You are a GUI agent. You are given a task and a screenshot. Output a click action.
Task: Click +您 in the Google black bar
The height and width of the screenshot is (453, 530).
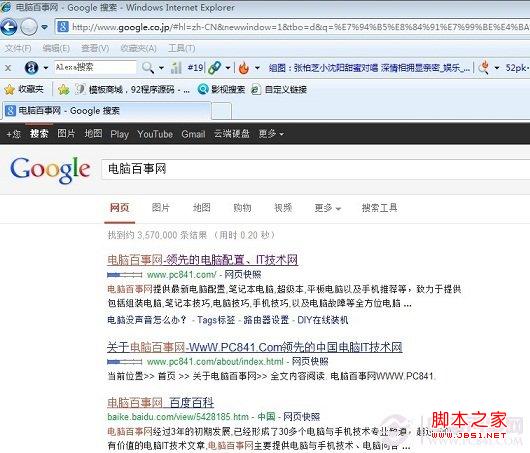(x=14, y=134)
